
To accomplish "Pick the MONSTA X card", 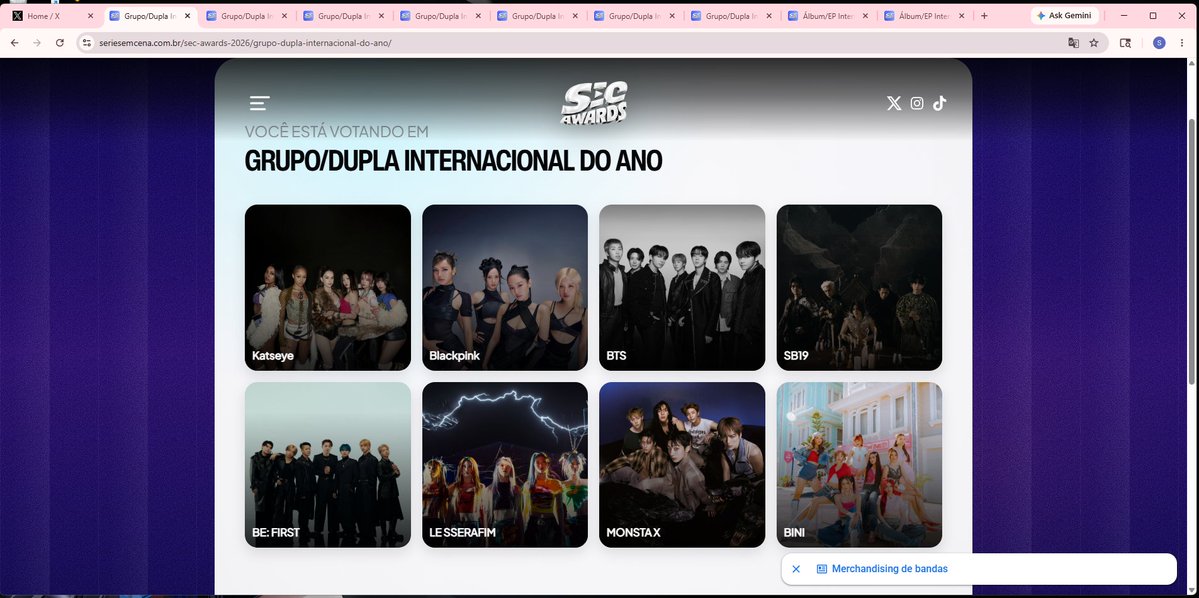I will coord(682,465).
